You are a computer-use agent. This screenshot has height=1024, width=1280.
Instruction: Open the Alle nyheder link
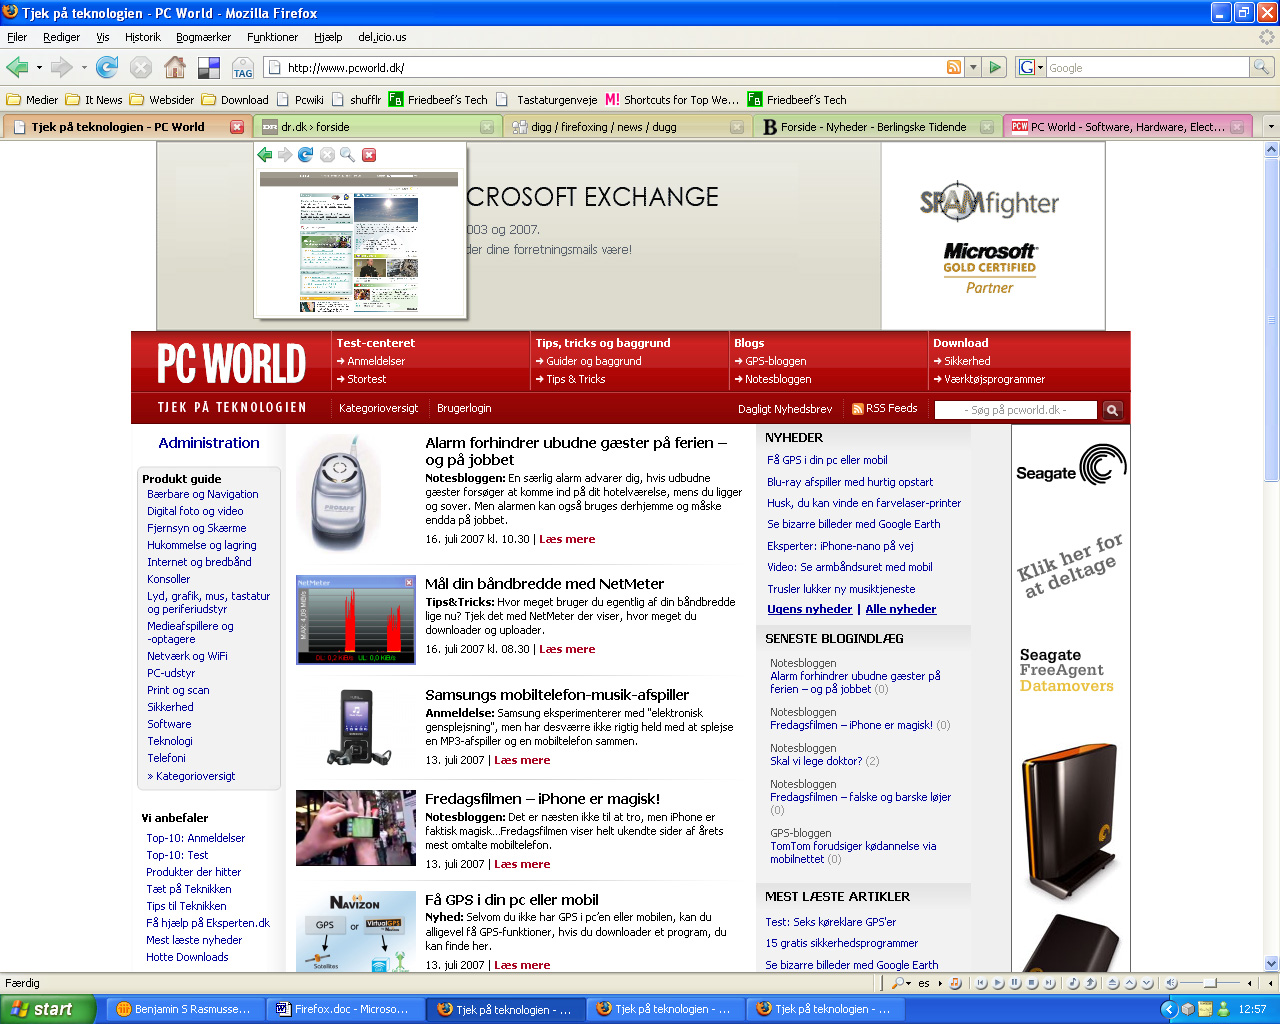pyautogui.click(x=900, y=609)
